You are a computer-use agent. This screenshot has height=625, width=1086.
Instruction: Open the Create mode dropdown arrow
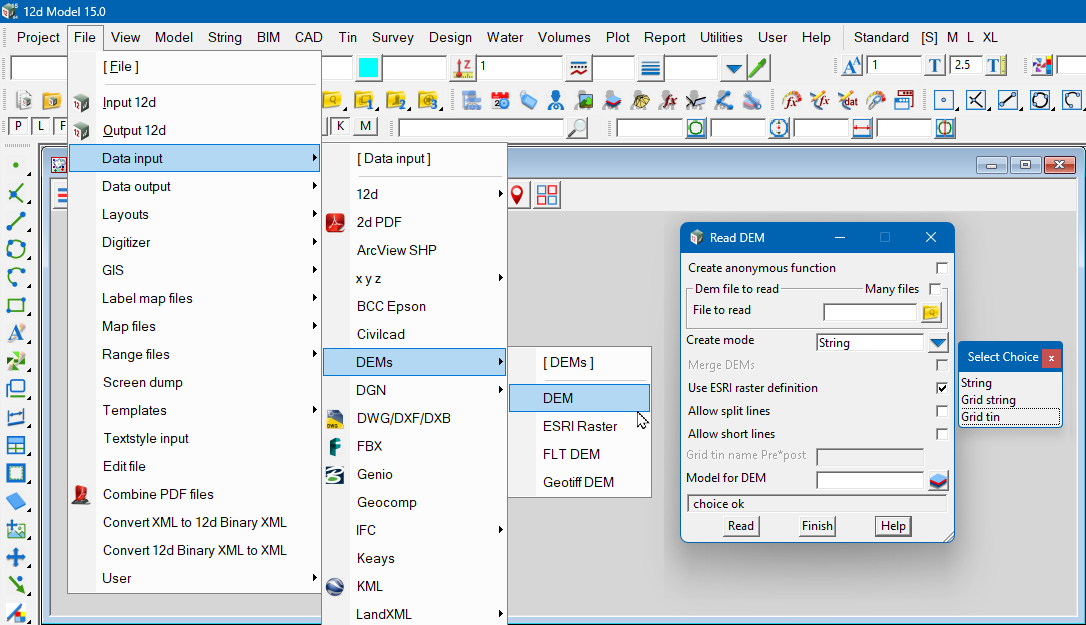tap(937, 343)
